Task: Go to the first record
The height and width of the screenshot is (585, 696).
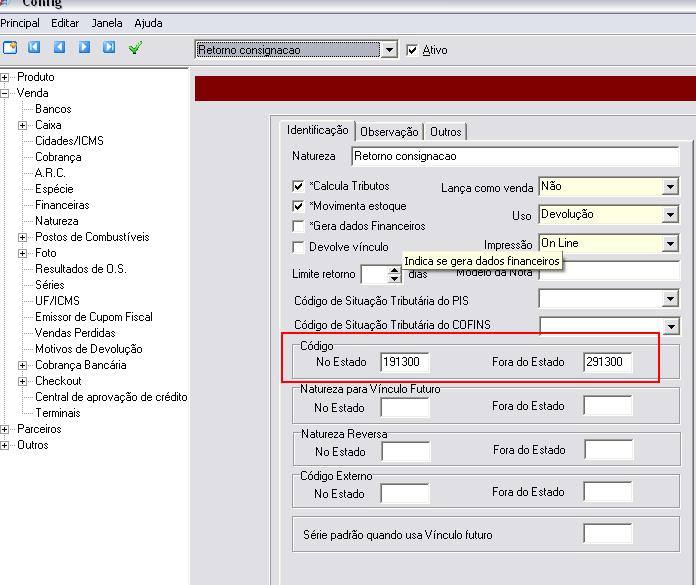Action: [35, 47]
